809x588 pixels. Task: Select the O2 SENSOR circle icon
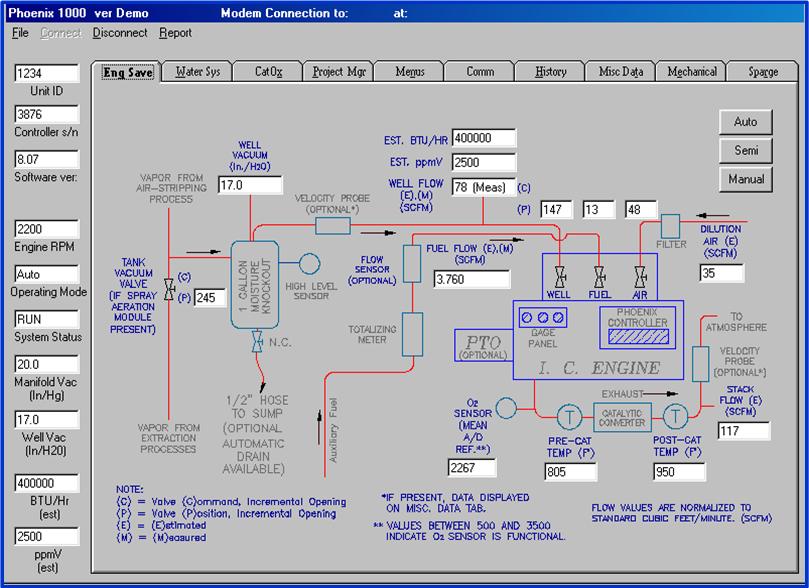pyautogui.click(x=507, y=408)
